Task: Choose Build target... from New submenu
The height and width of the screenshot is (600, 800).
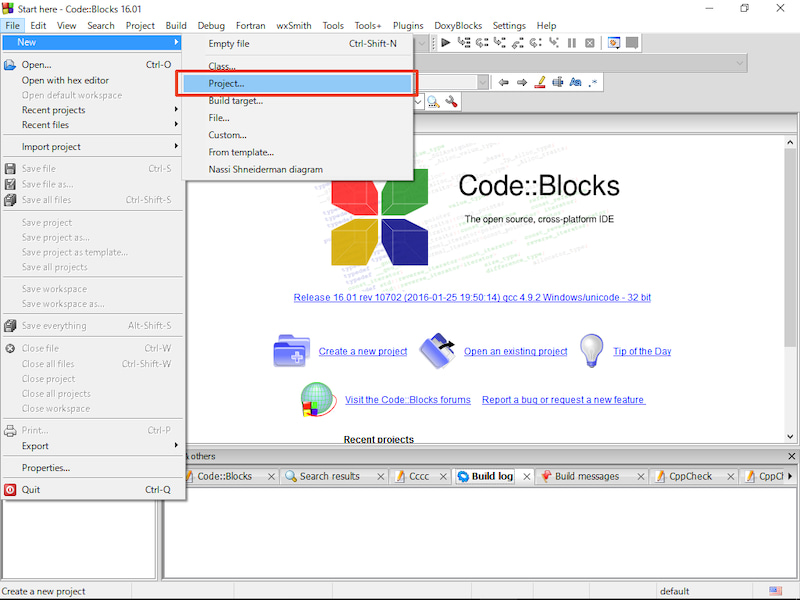Action: 297,101
